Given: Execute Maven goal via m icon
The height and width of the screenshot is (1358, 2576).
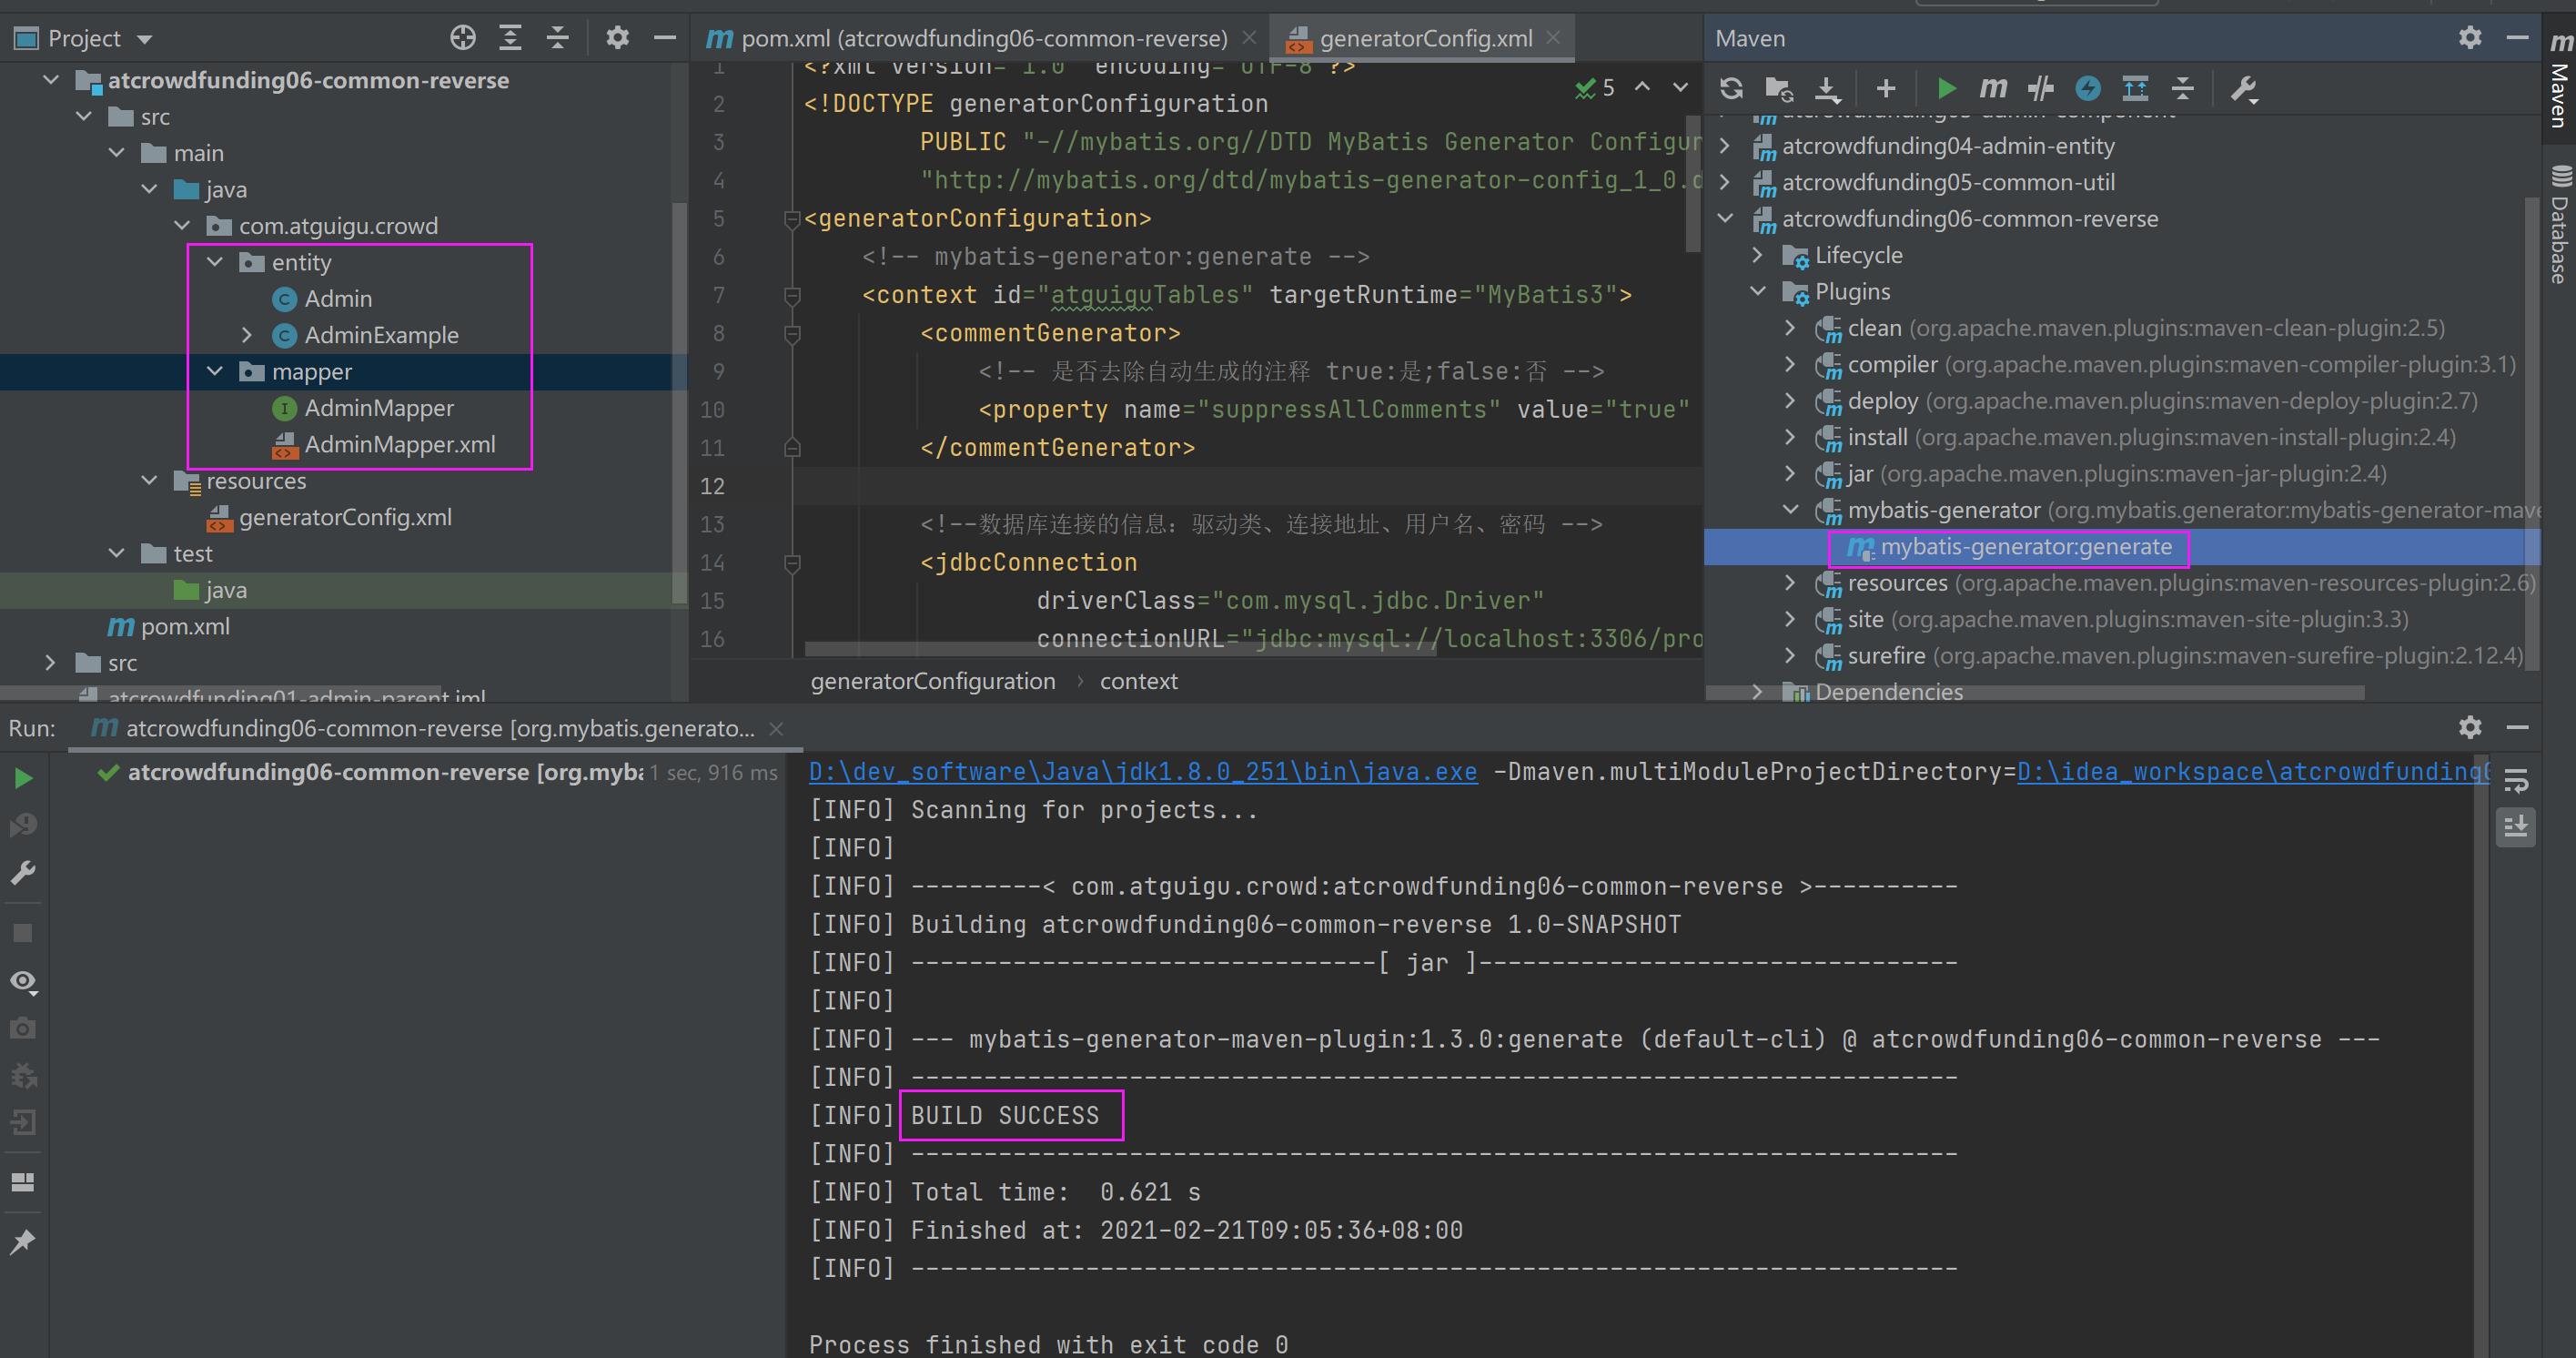Looking at the screenshot, I should pos(1992,89).
